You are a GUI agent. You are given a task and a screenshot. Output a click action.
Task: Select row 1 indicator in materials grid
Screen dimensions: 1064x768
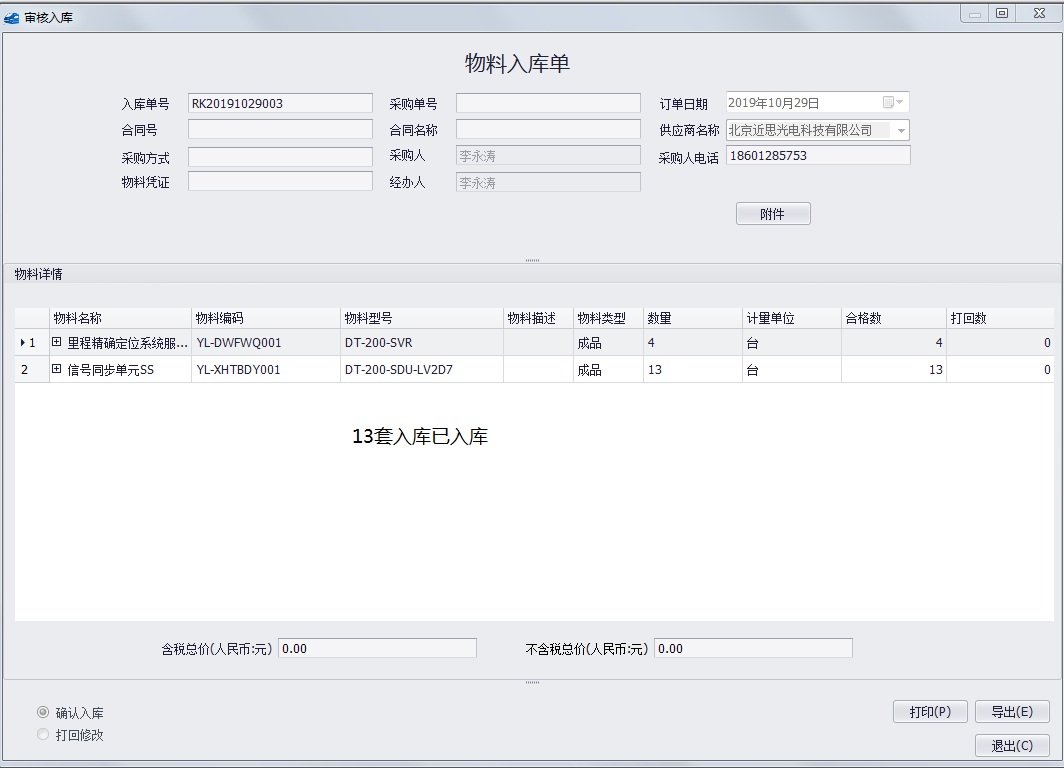click(30, 343)
